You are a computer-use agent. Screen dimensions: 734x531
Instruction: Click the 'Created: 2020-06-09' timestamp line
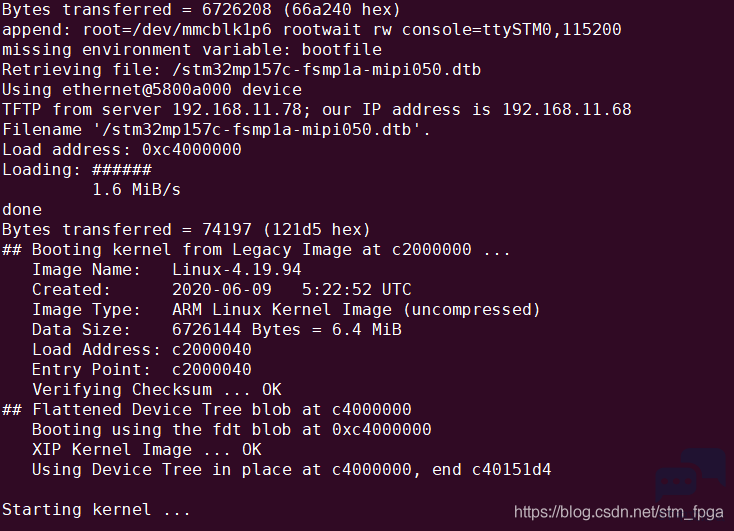[x=221, y=289]
